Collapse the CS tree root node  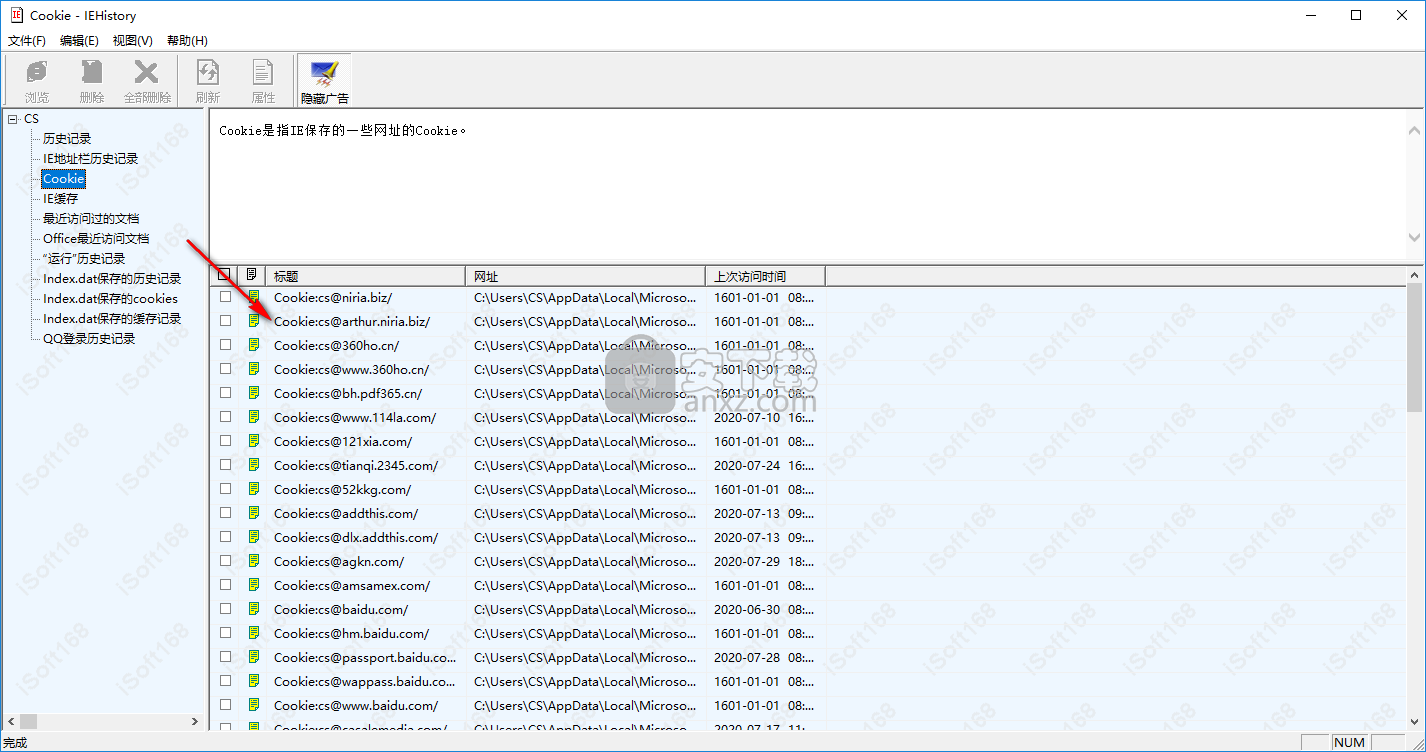point(13,119)
